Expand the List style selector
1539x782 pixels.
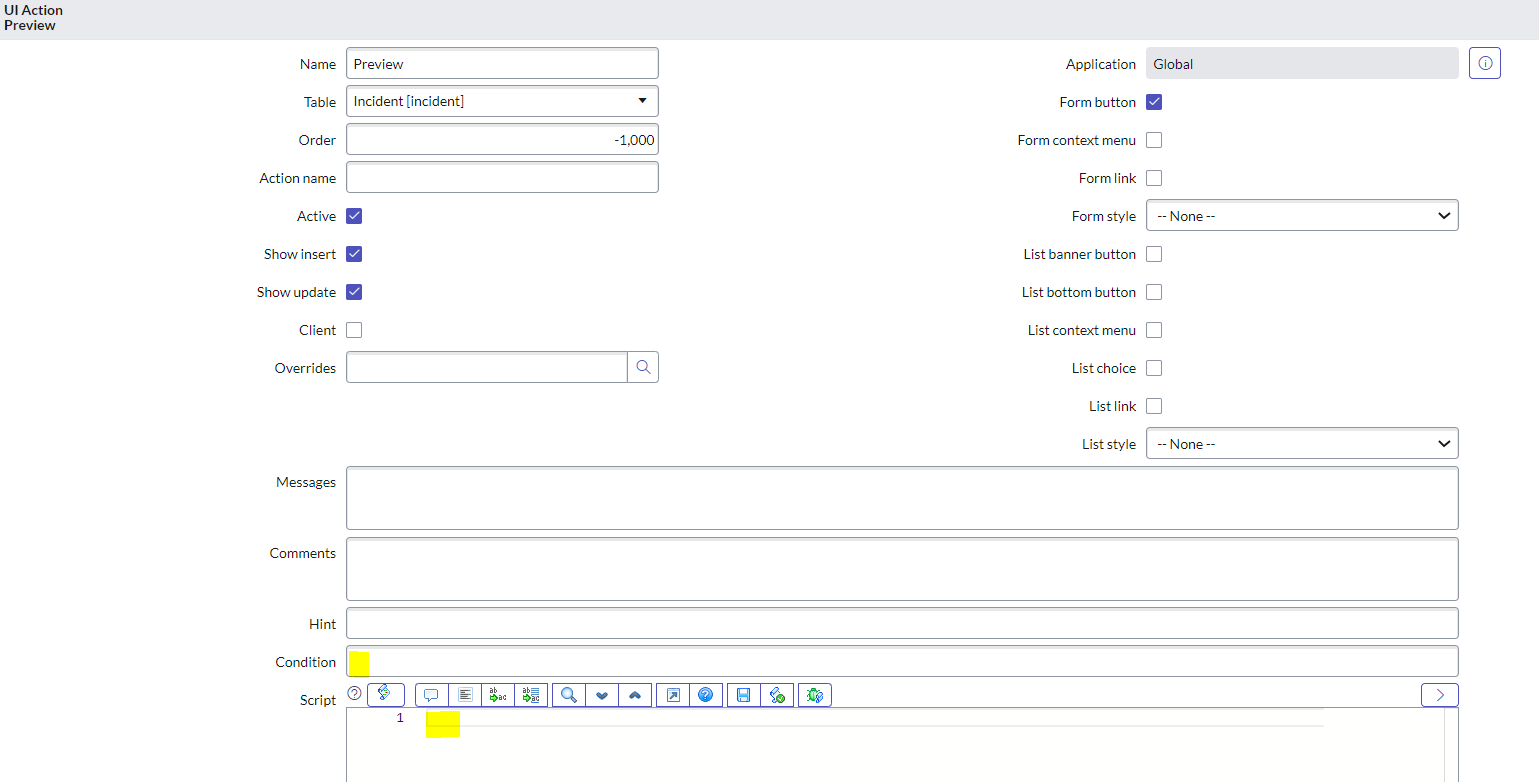tap(1302, 443)
